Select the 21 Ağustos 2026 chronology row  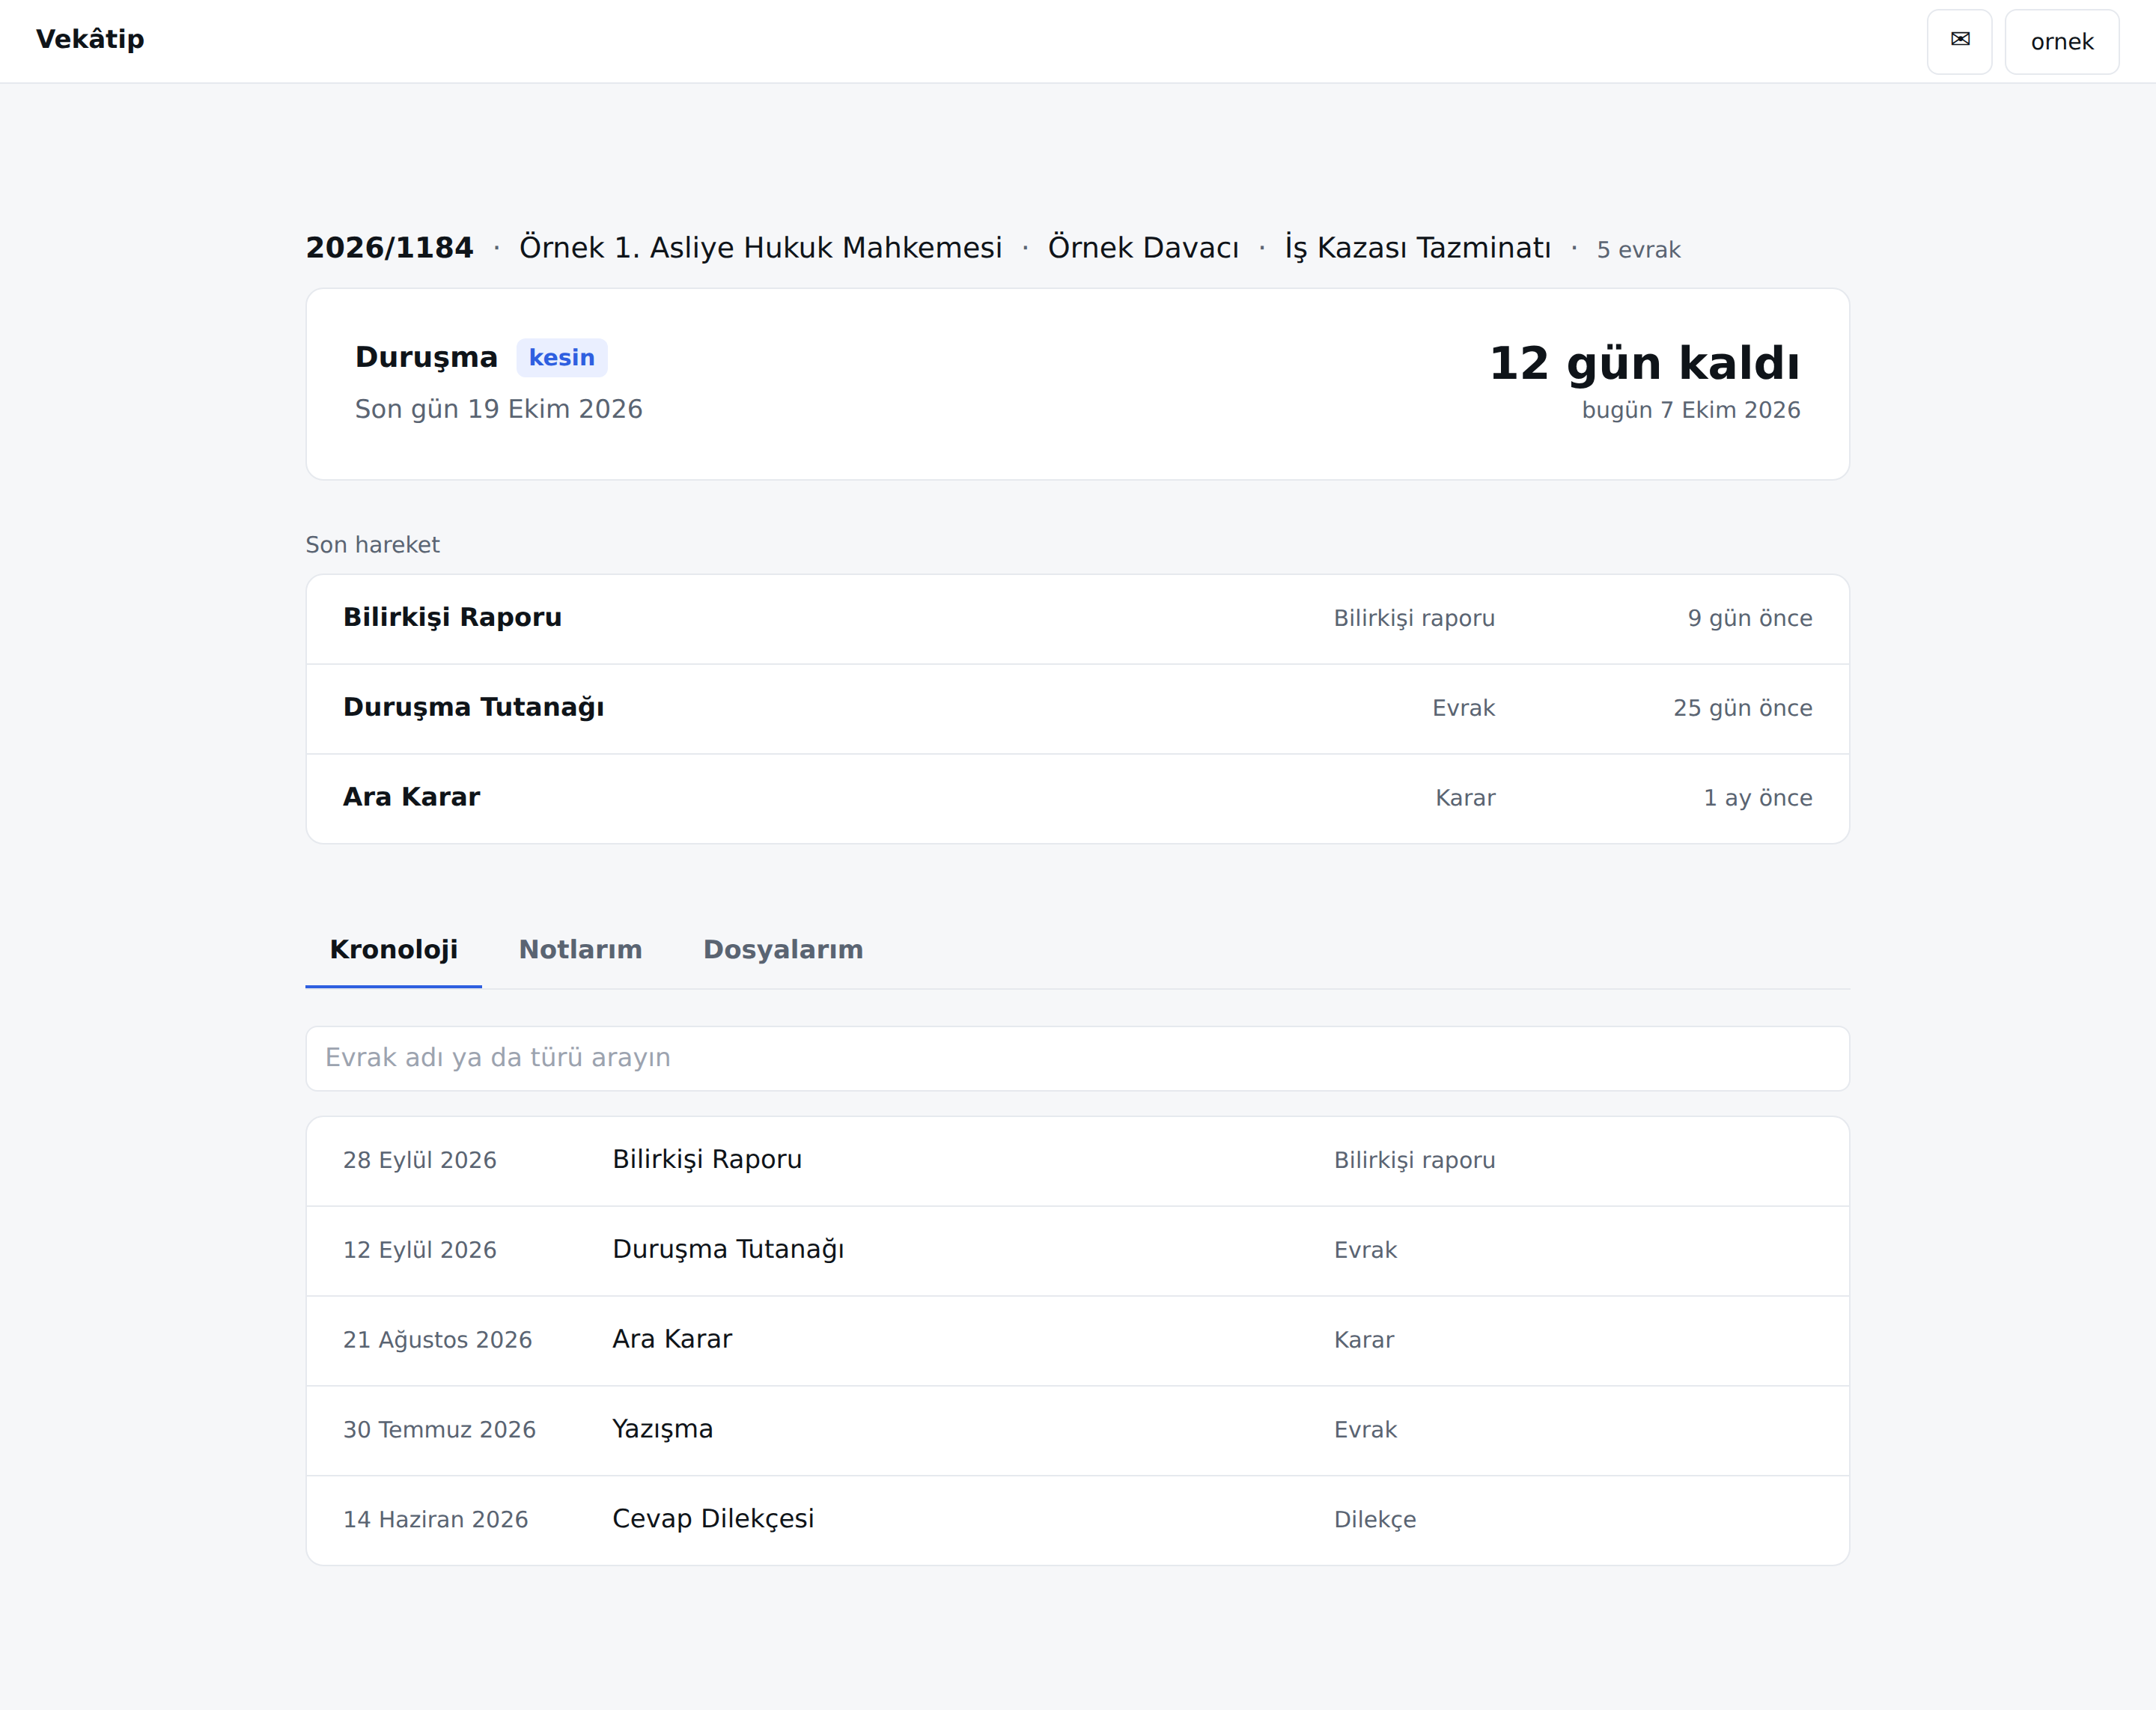click(x=1077, y=1340)
